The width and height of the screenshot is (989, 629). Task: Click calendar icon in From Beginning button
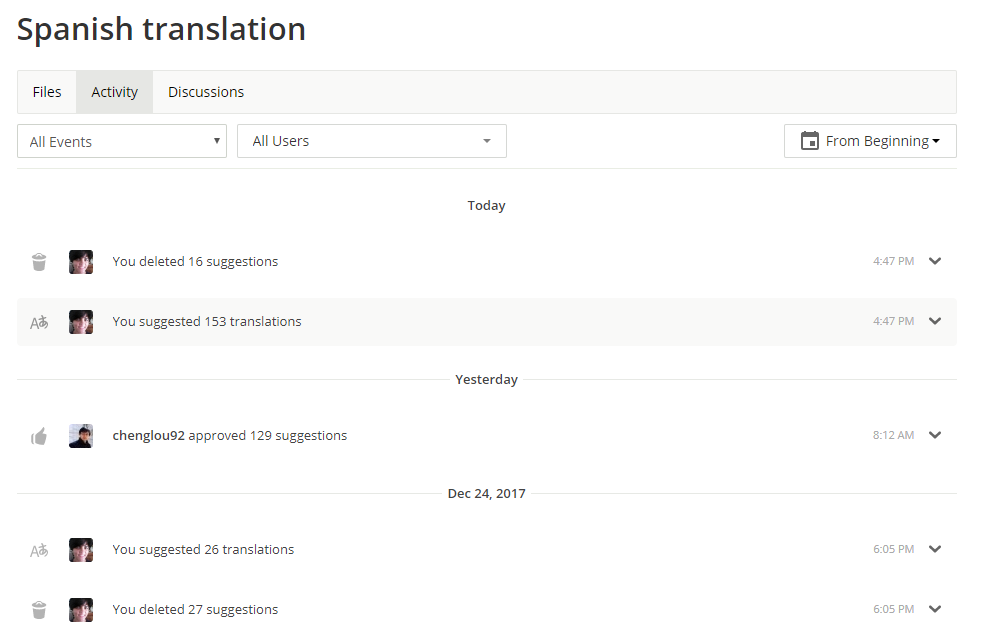[x=809, y=141]
